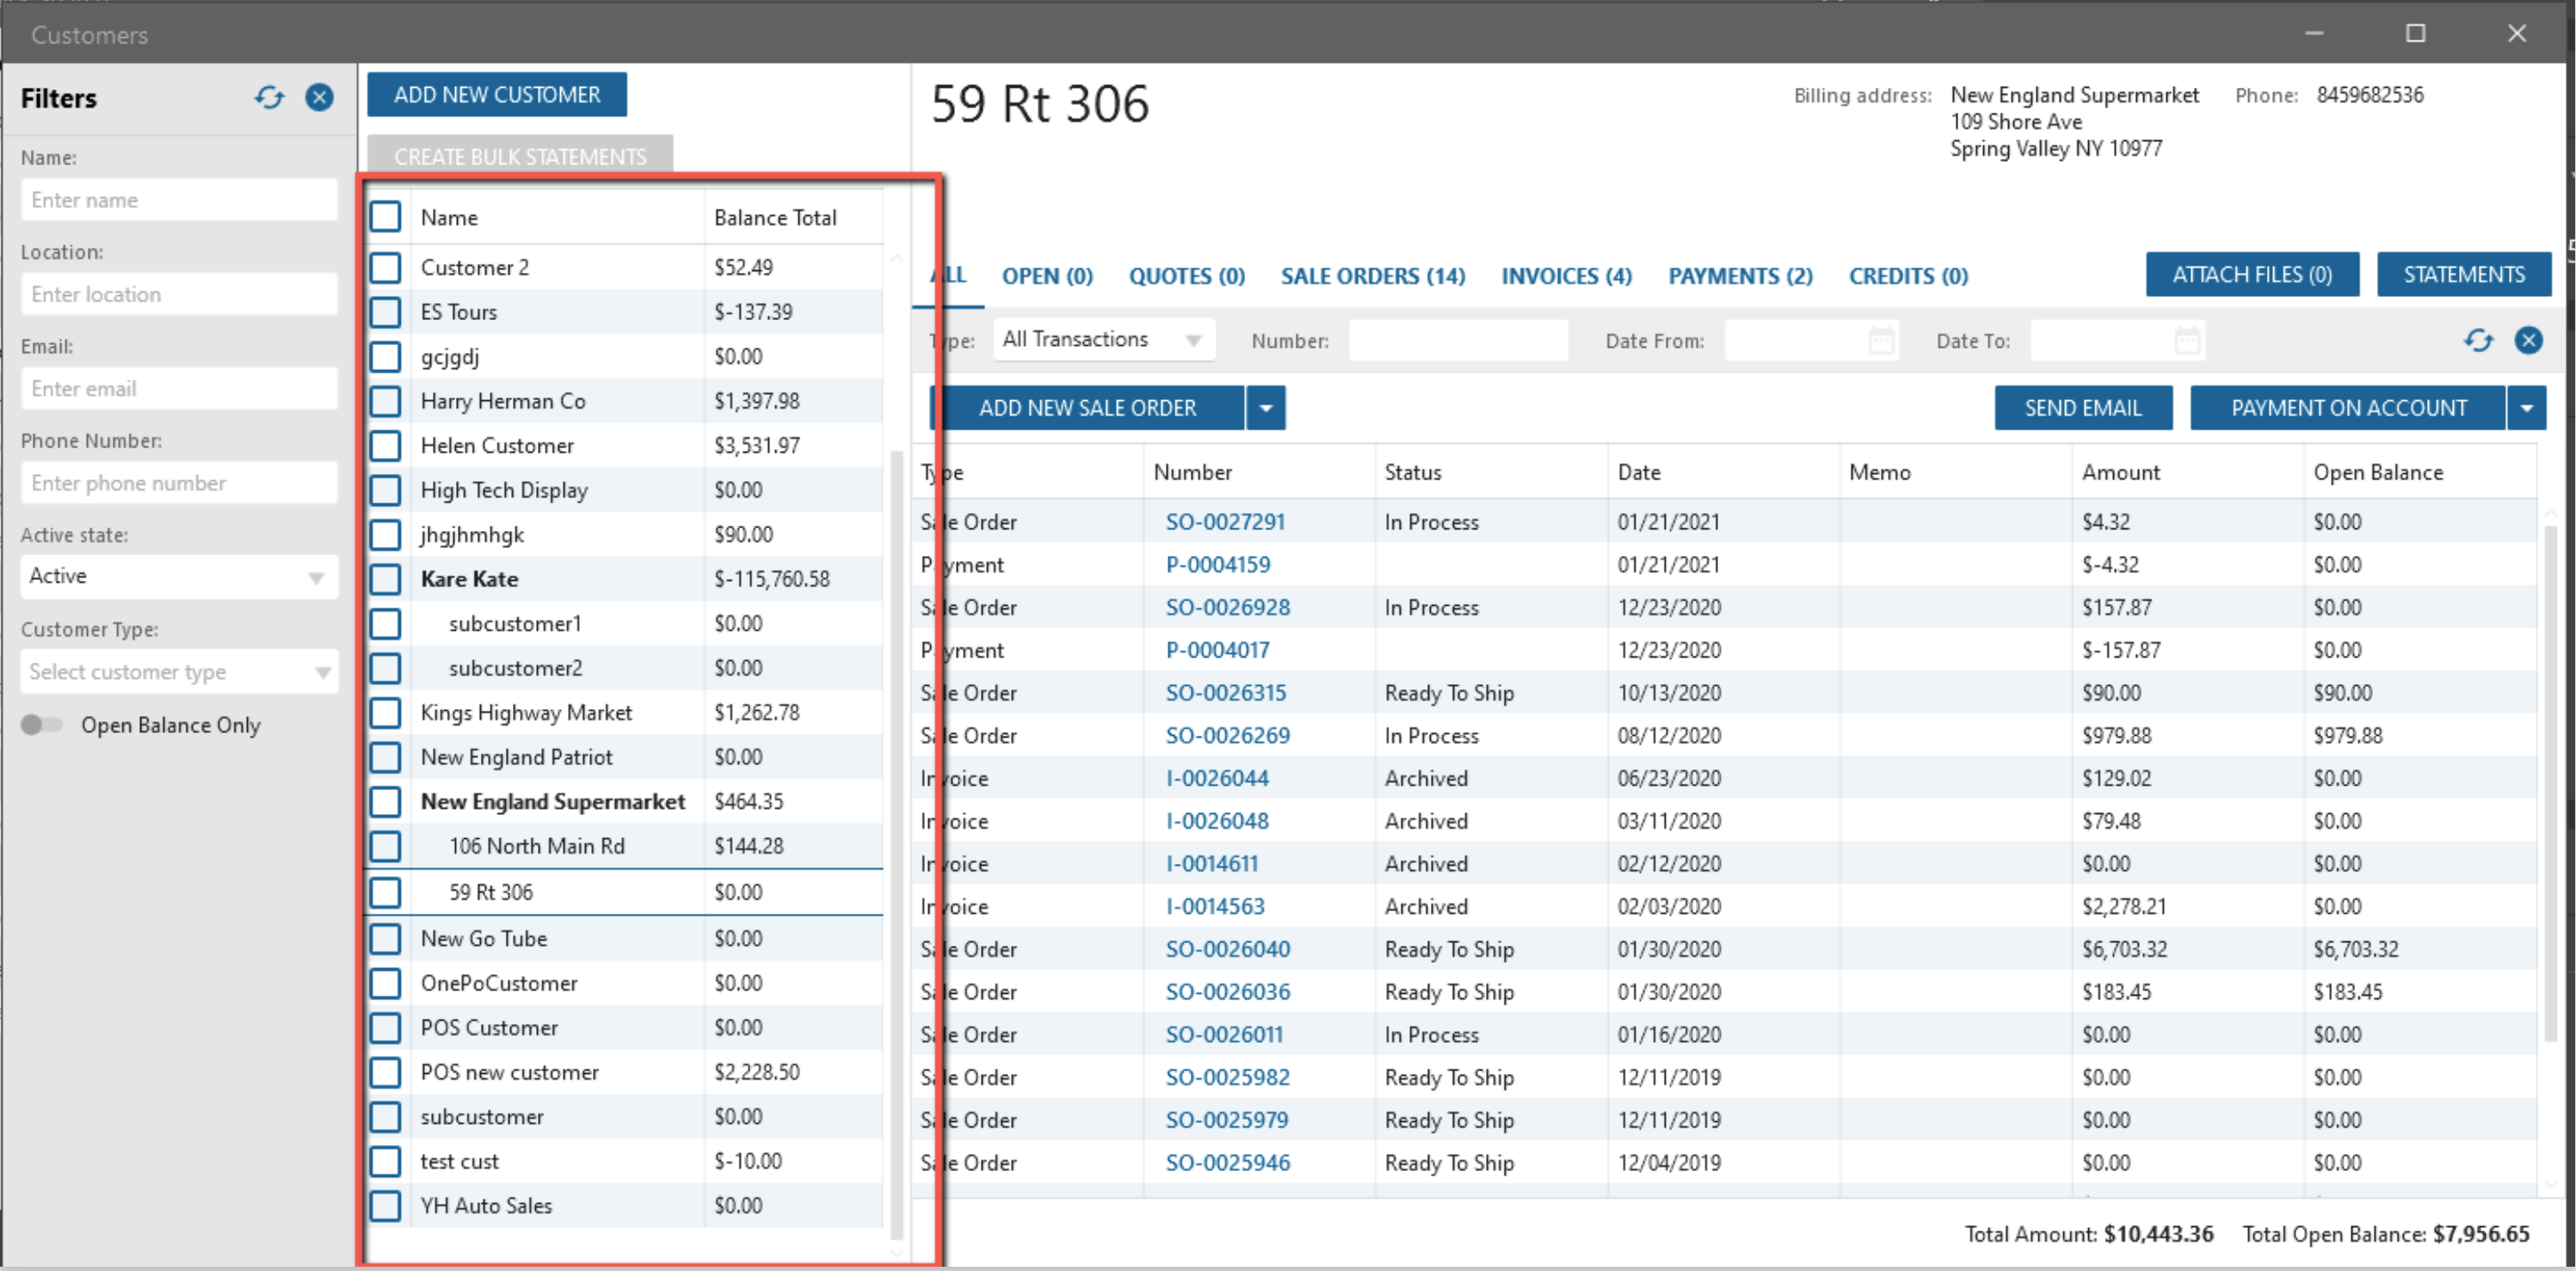
Task: Refresh the transactions filter row
Action: pyautogui.click(x=2478, y=341)
